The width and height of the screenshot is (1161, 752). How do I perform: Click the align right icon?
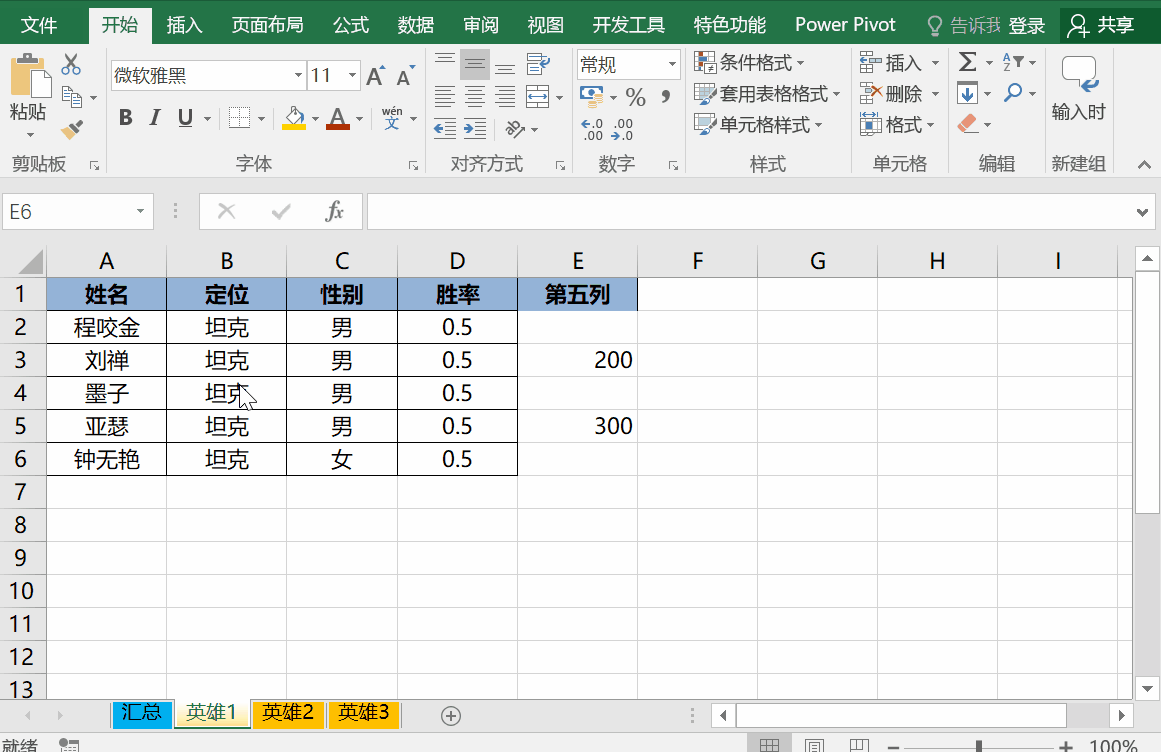pyautogui.click(x=505, y=96)
